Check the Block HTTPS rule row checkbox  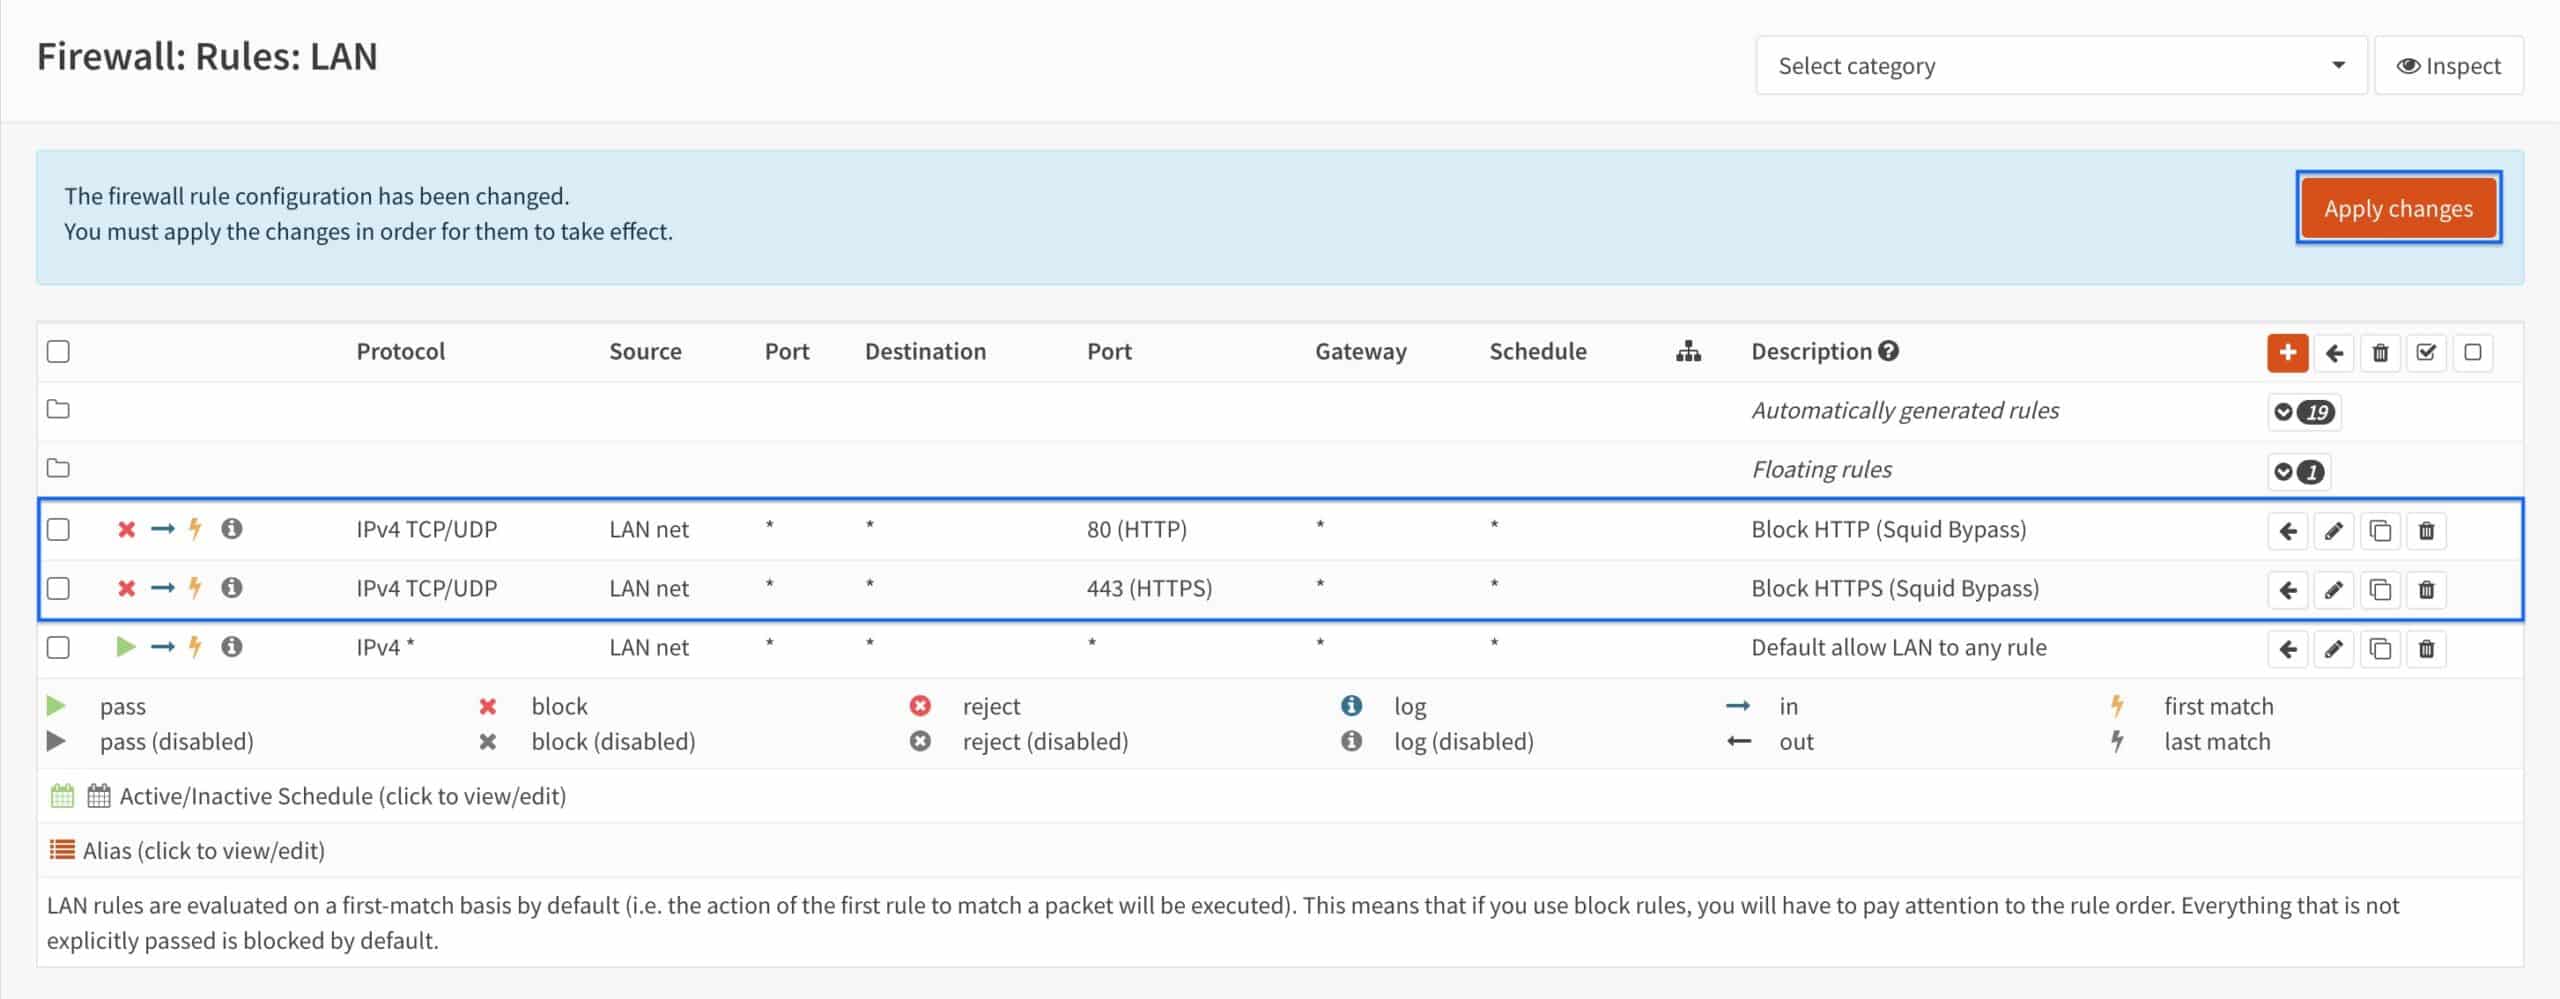point(58,589)
